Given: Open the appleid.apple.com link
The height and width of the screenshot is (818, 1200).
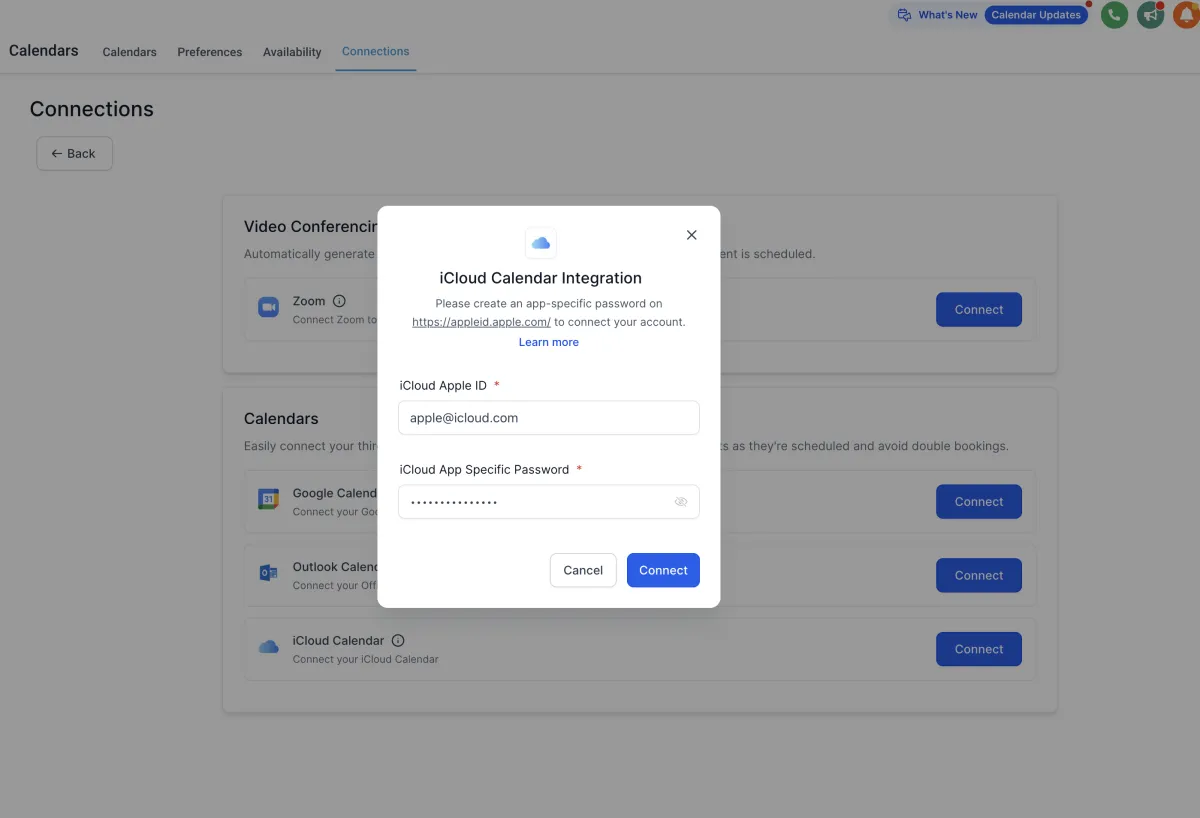Looking at the screenshot, I should click(x=481, y=322).
